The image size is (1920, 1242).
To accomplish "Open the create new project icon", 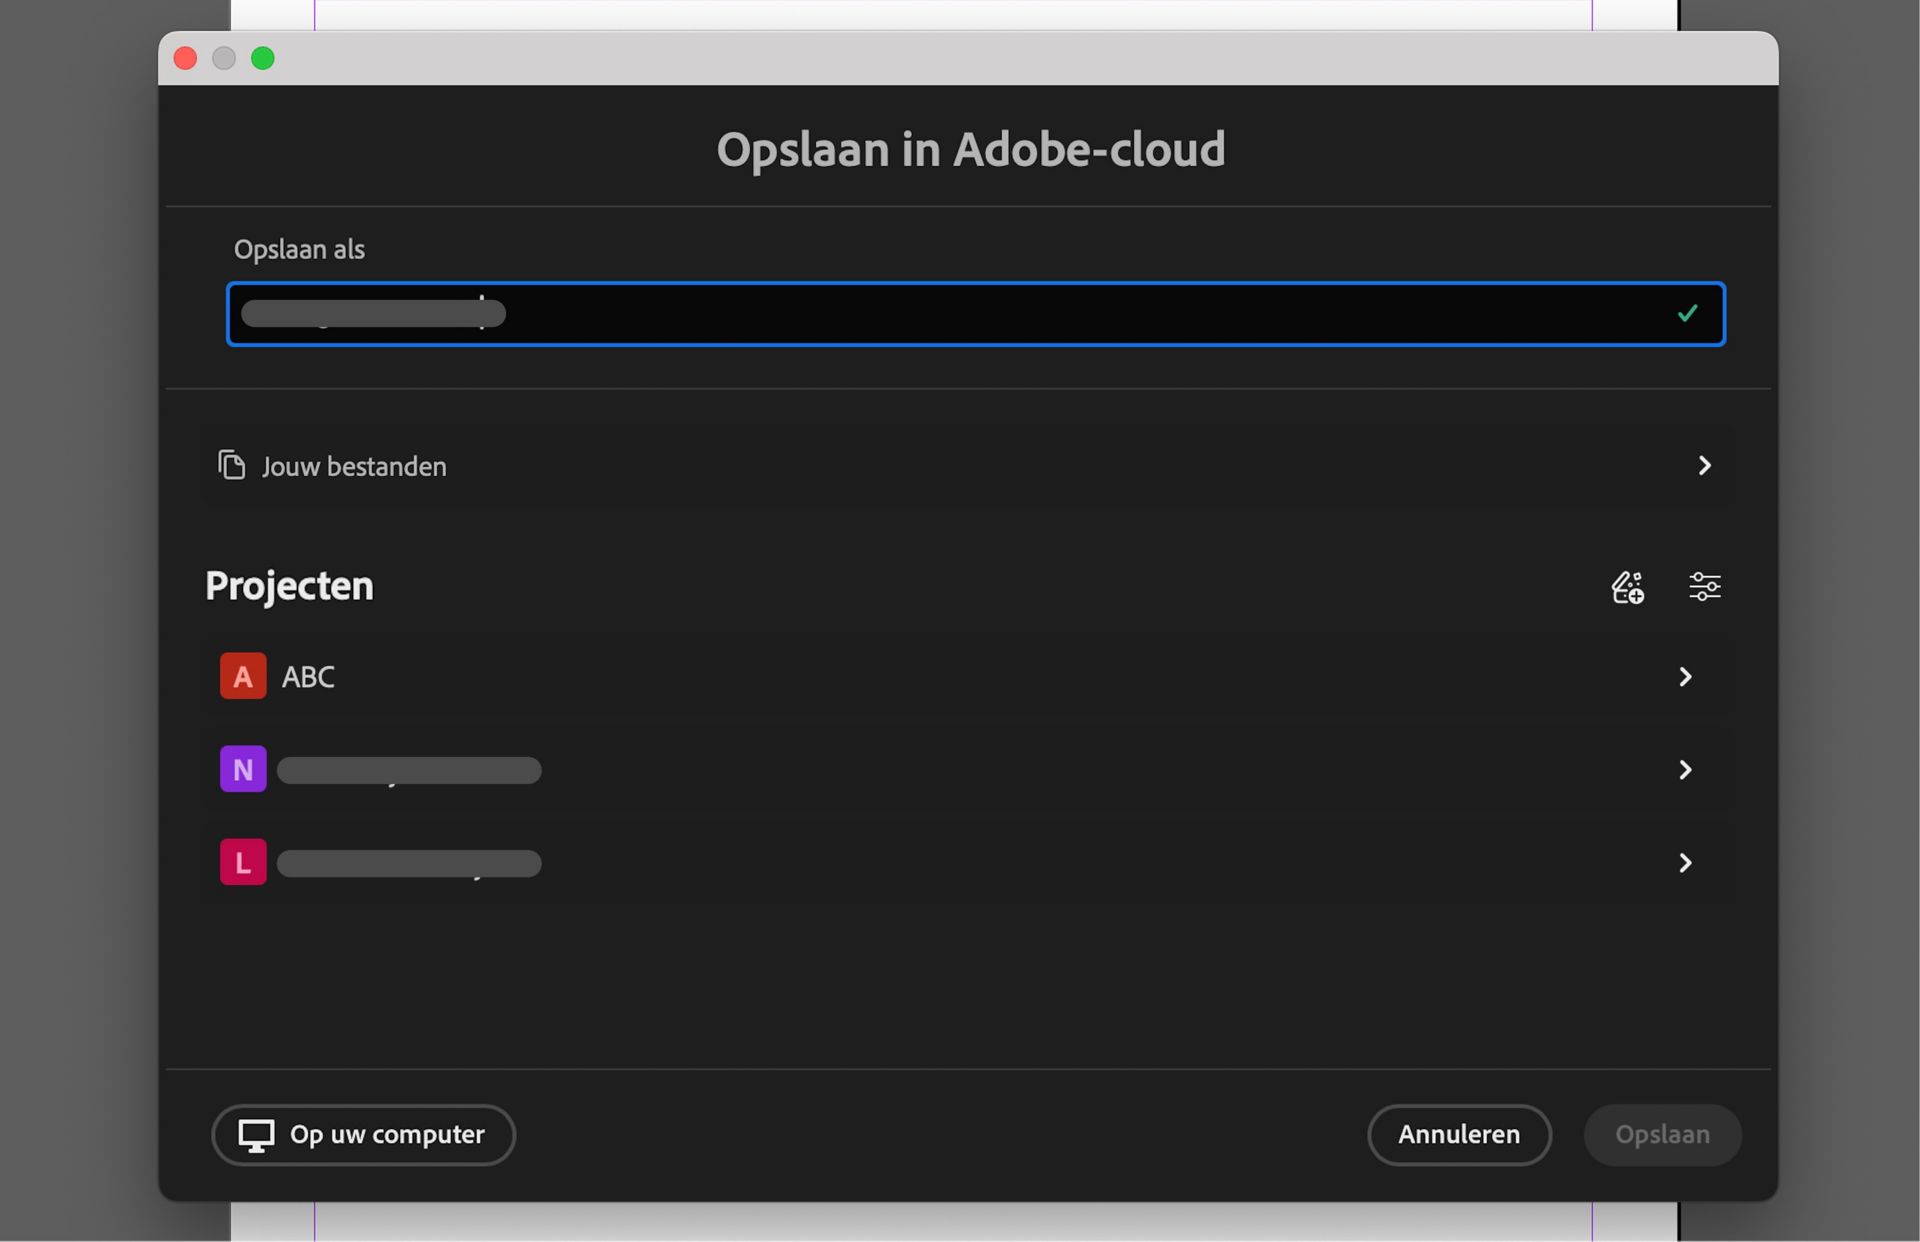I will click(x=1626, y=587).
